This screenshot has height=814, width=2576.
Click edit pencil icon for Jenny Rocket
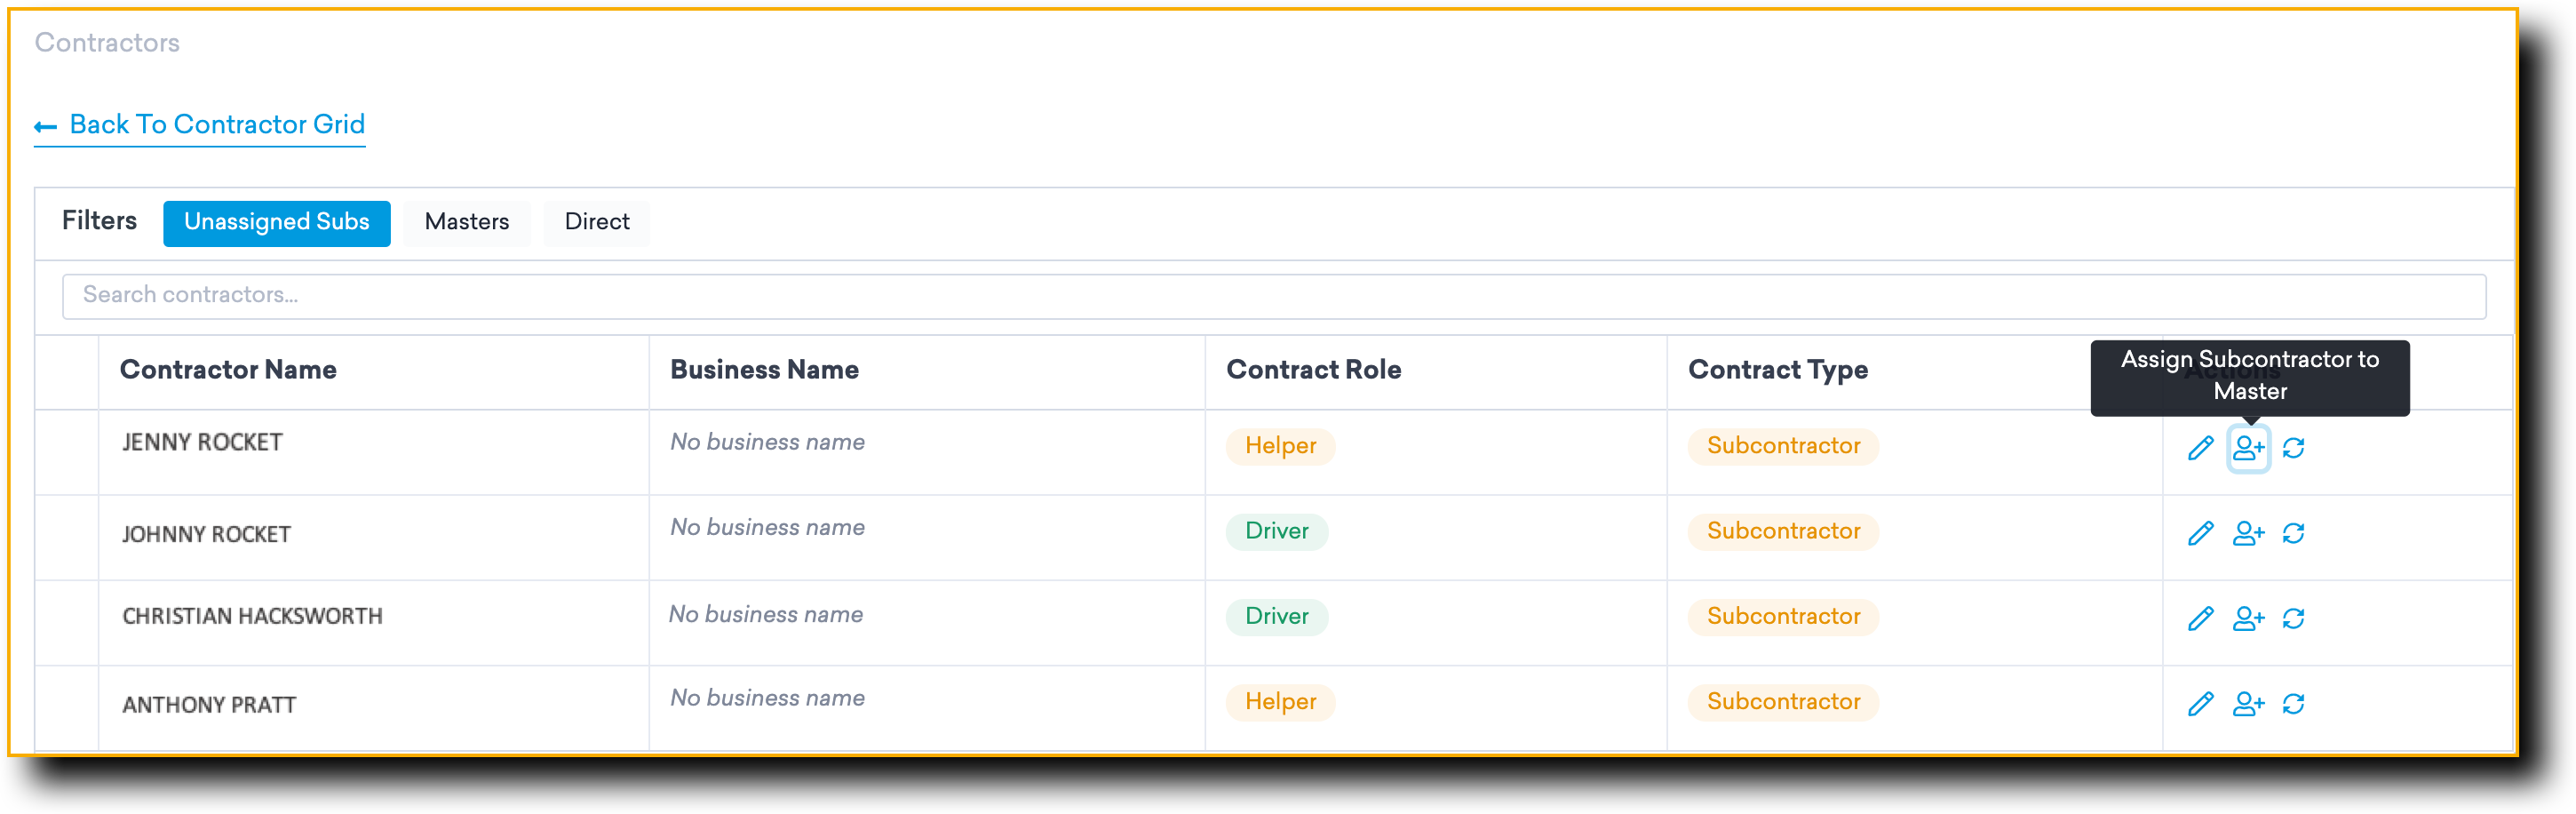pos(2200,448)
